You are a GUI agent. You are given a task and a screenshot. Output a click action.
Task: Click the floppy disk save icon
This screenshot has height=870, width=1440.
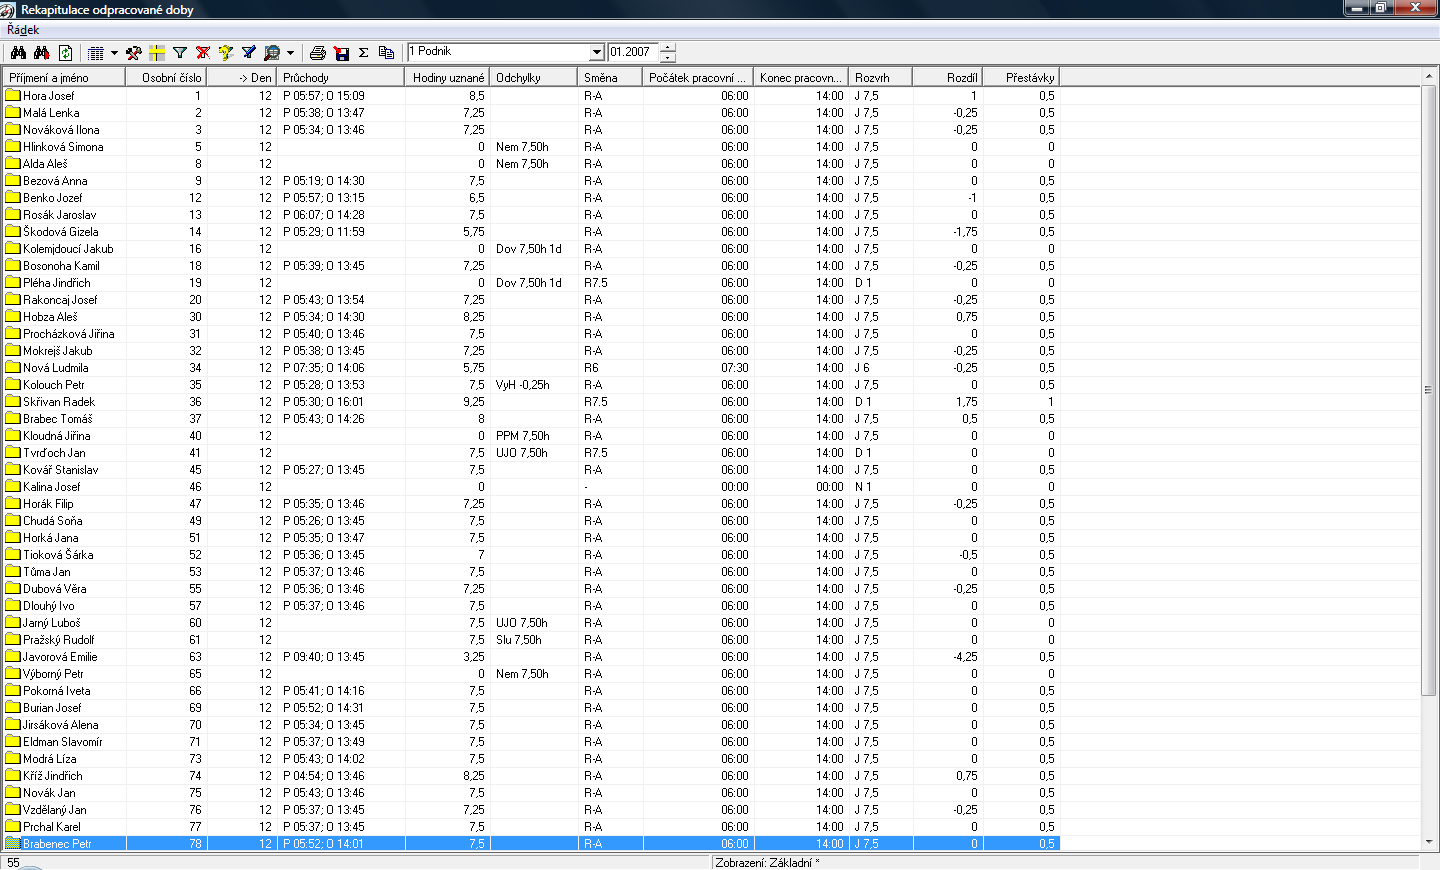pos(341,53)
